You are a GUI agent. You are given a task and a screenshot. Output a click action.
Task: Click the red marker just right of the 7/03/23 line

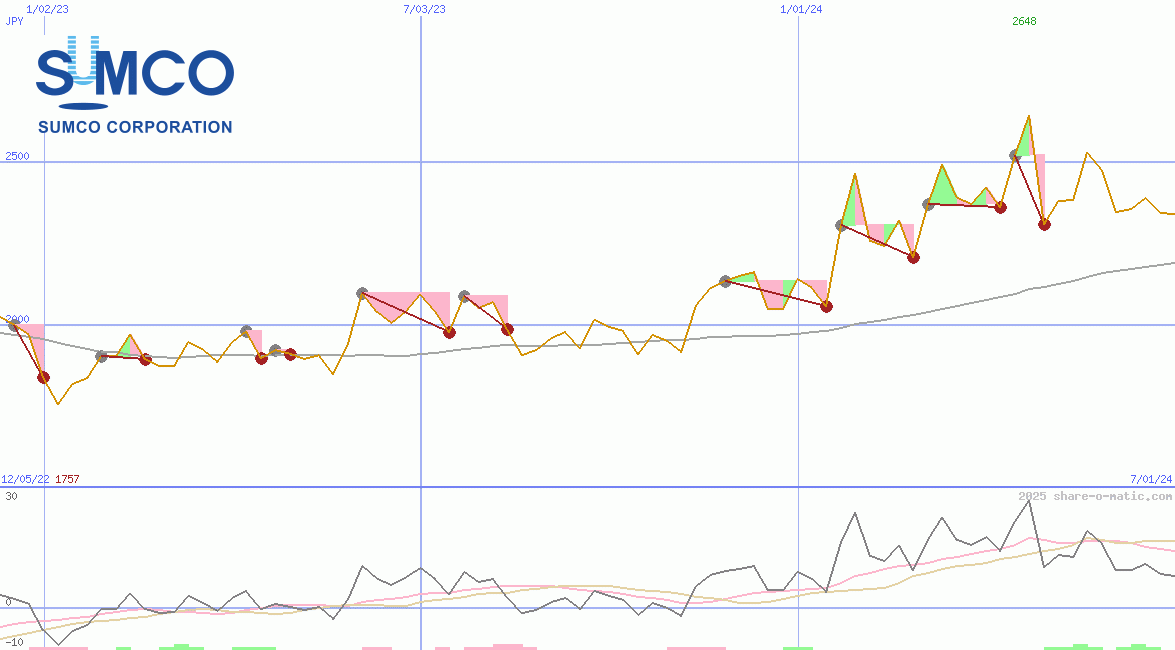pyautogui.click(x=449, y=332)
